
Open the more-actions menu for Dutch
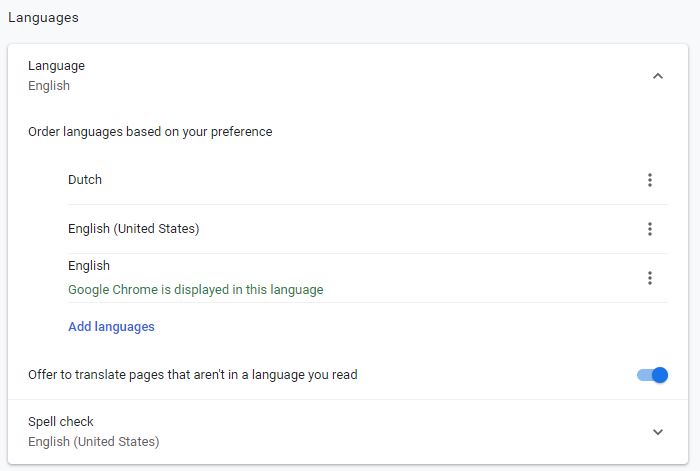click(x=650, y=180)
